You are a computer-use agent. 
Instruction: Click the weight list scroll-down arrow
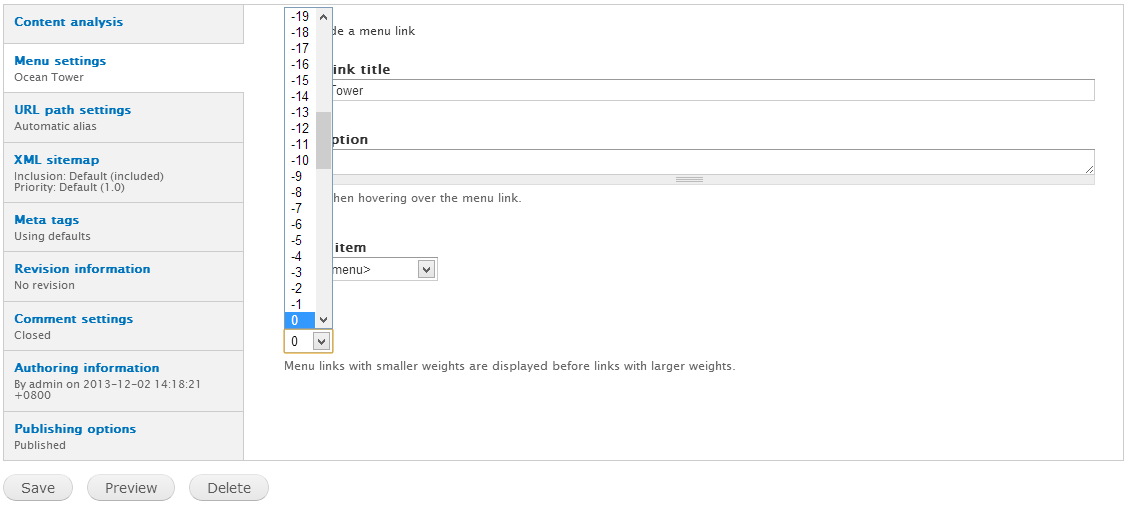pyautogui.click(x=323, y=320)
